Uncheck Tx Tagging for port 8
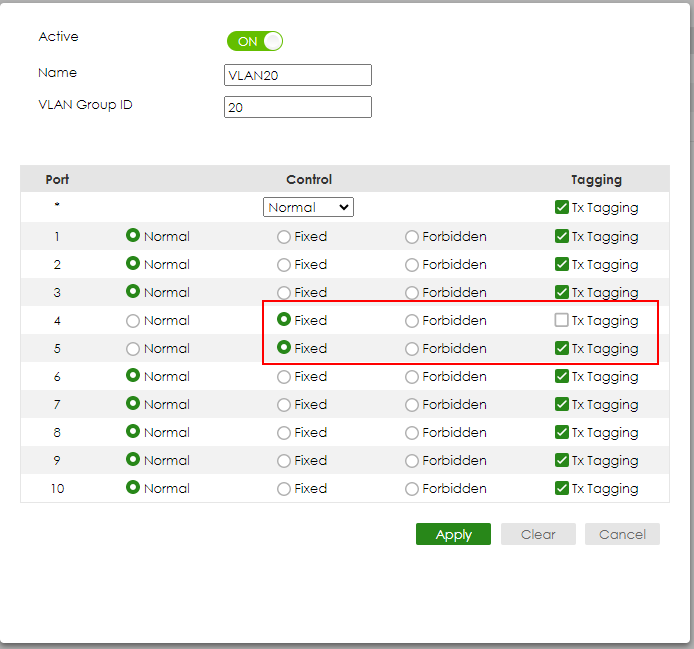This screenshot has height=649, width=694. pyautogui.click(x=562, y=433)
